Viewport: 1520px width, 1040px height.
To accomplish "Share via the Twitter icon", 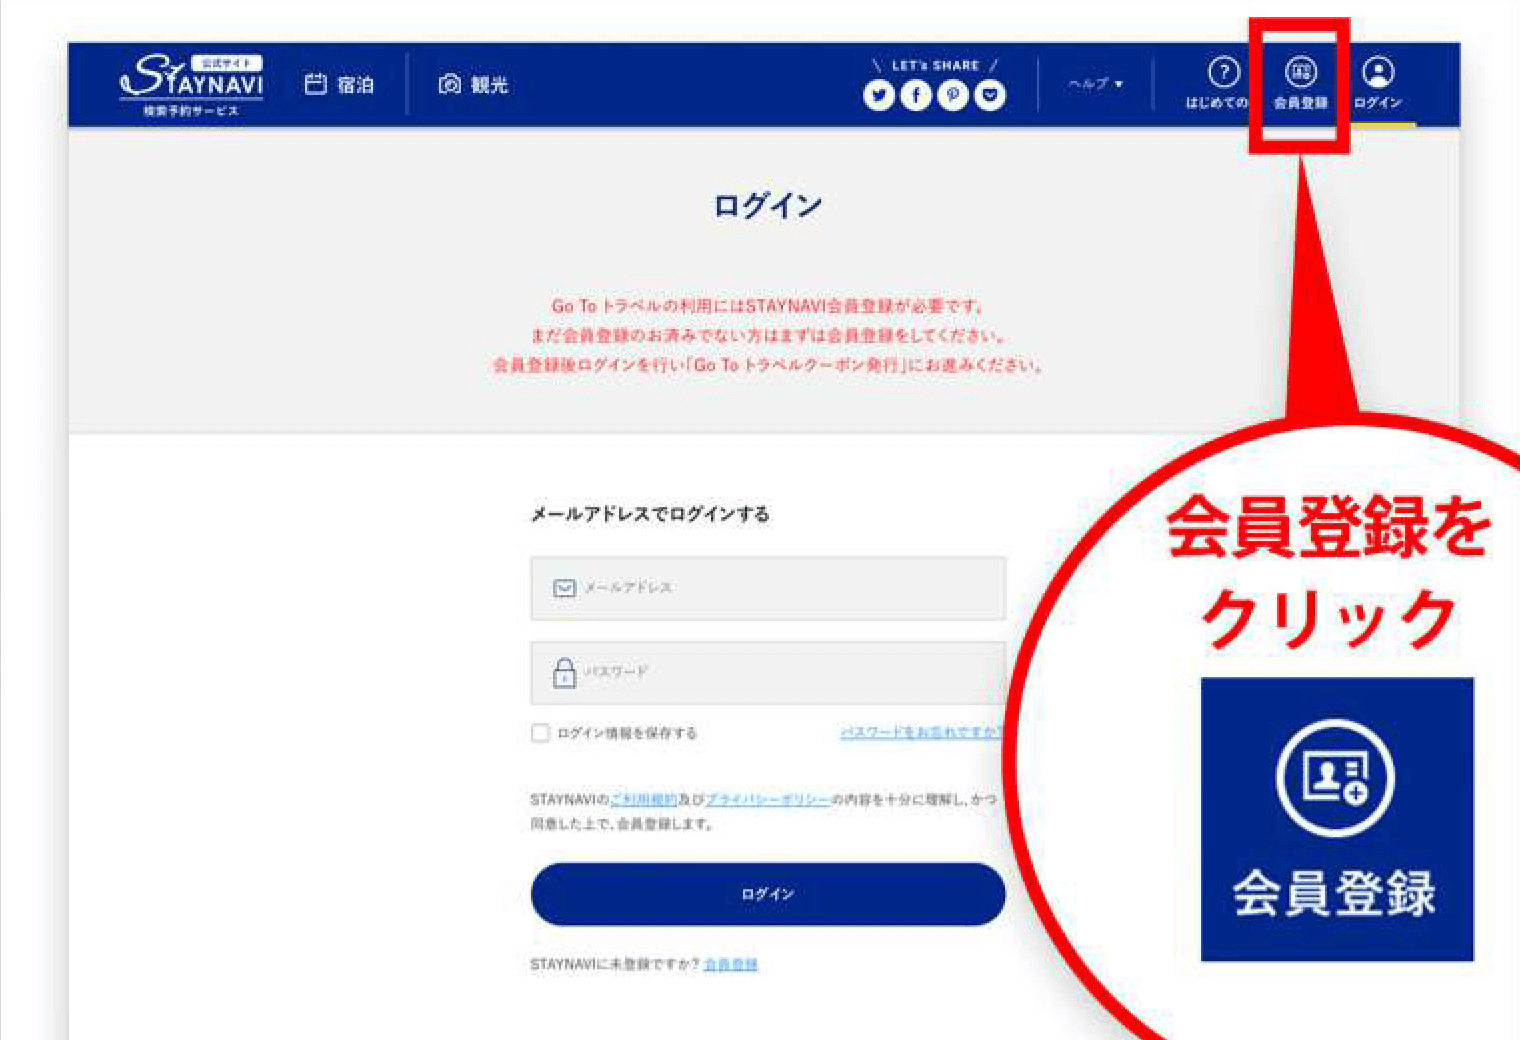I will click(879, 95).
